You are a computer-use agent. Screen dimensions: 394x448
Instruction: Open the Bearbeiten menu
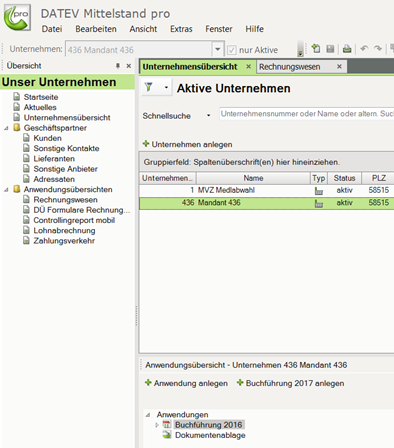click(x=96, y=29)
